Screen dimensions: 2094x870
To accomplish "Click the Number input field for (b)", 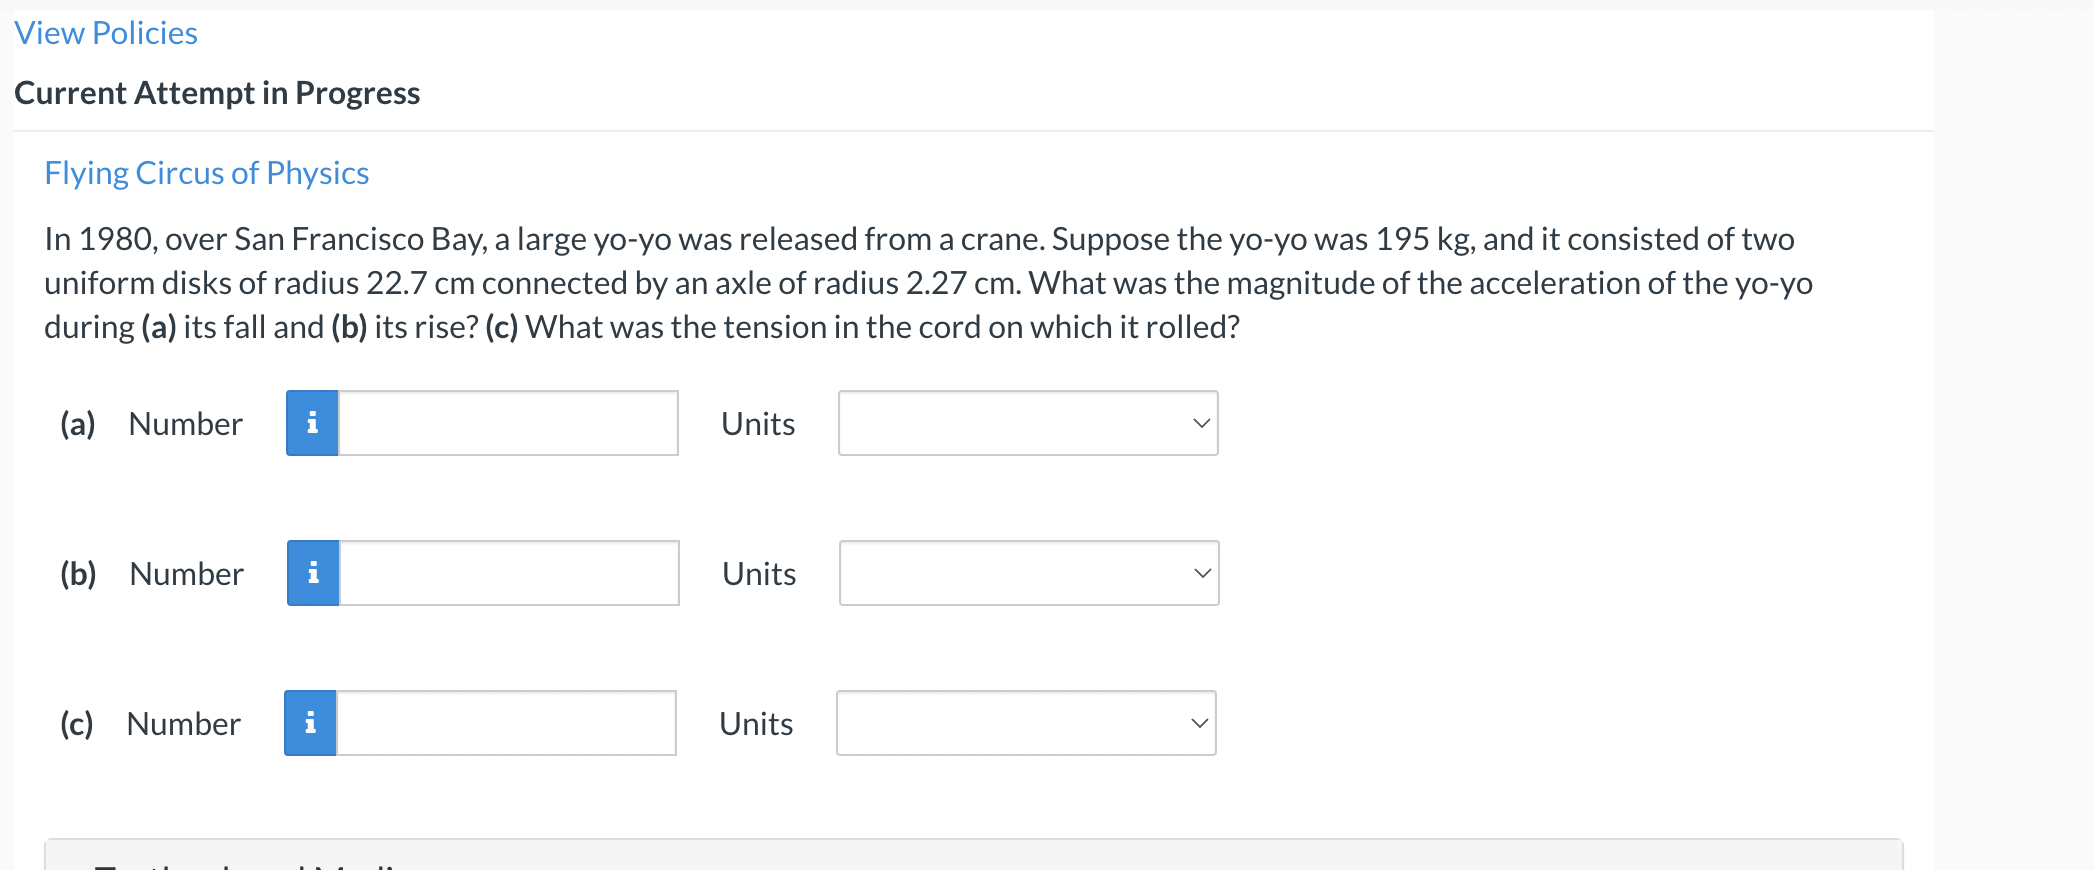I will pos(509,573).
